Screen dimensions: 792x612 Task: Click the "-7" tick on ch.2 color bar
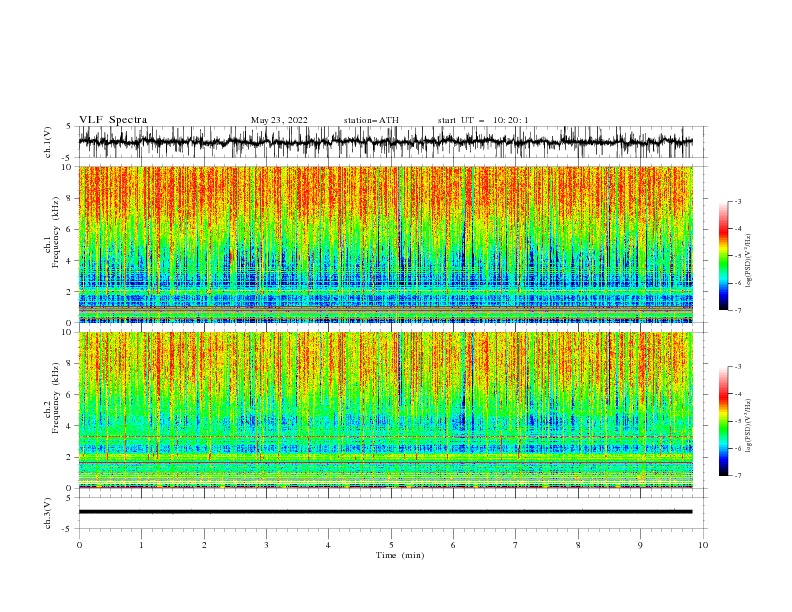[x=737, y=475]
